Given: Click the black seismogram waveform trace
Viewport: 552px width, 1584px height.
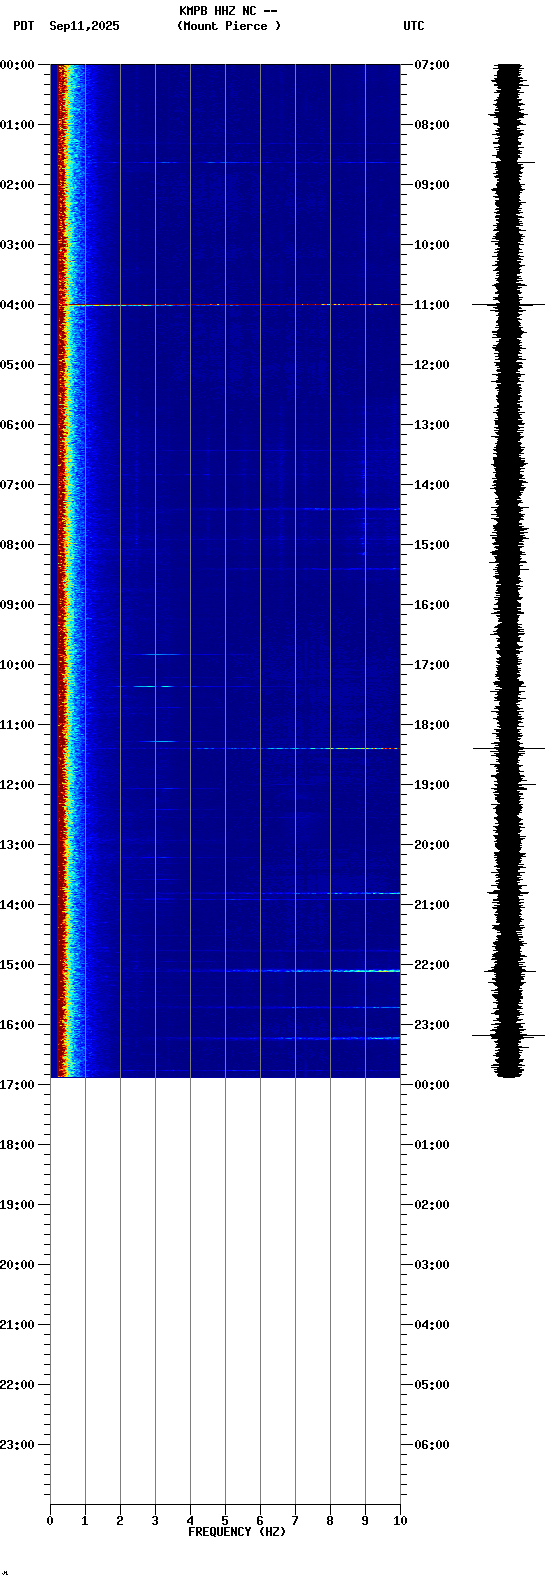Looking at the screenshot, I should click(x=509, y=570).
